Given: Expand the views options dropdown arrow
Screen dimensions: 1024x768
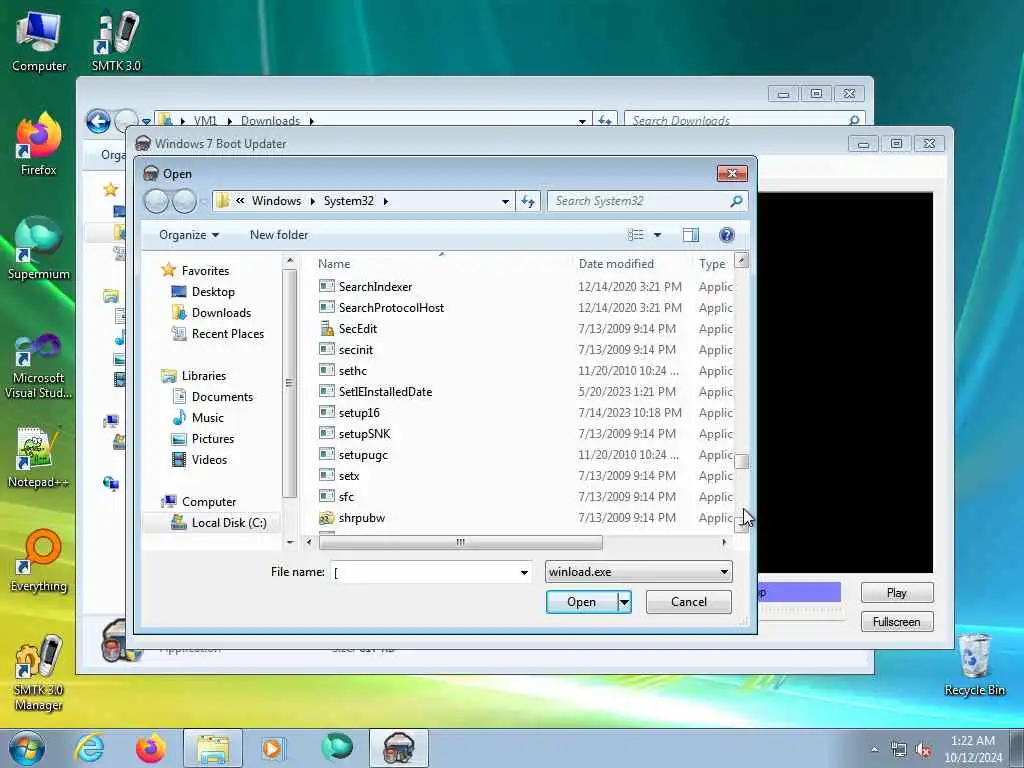Looking at the screenshot, I should [x=658, y=235].
